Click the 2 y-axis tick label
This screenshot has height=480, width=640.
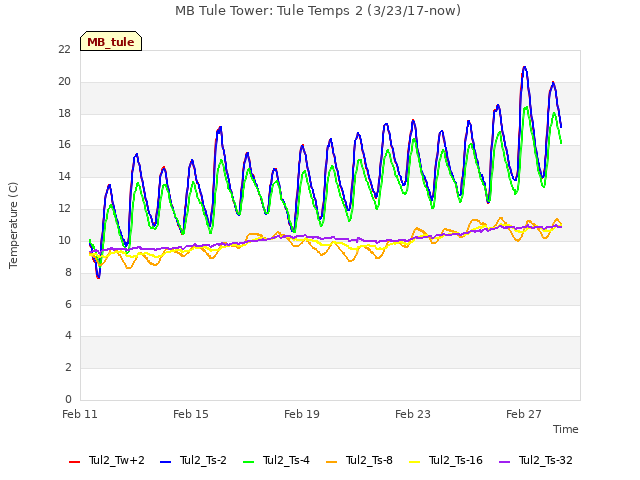68,368
